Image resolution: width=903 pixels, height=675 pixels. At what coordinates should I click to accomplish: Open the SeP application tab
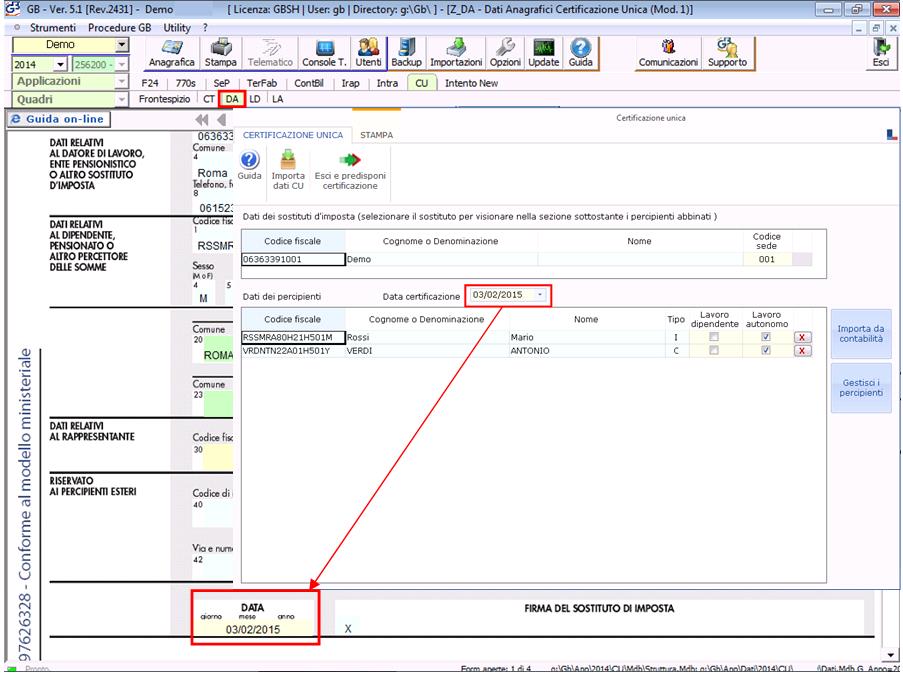tap(222, 83)
